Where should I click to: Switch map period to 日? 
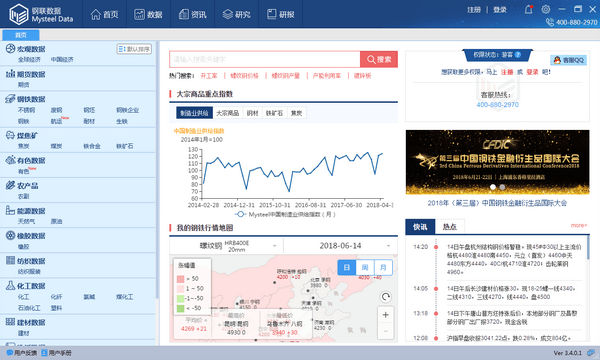point(347,267)
